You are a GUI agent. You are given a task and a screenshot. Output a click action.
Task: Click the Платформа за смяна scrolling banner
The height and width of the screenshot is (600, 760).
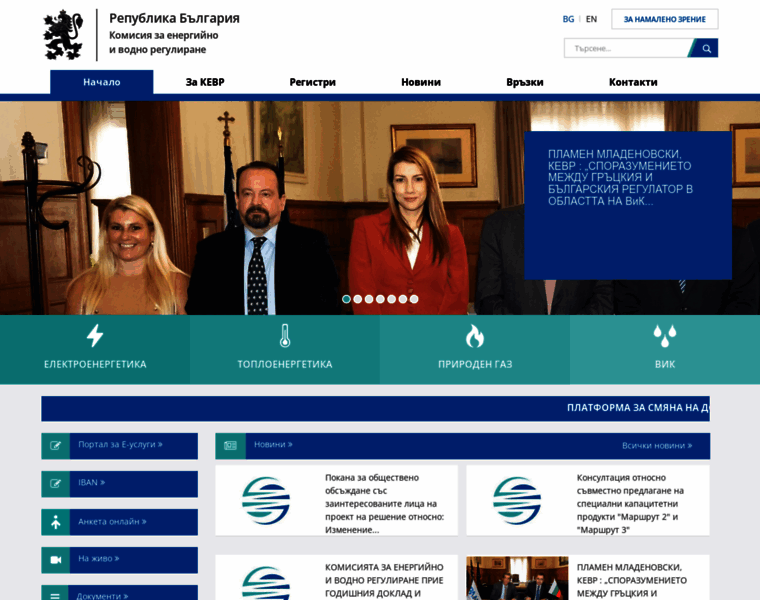point(376,408)
